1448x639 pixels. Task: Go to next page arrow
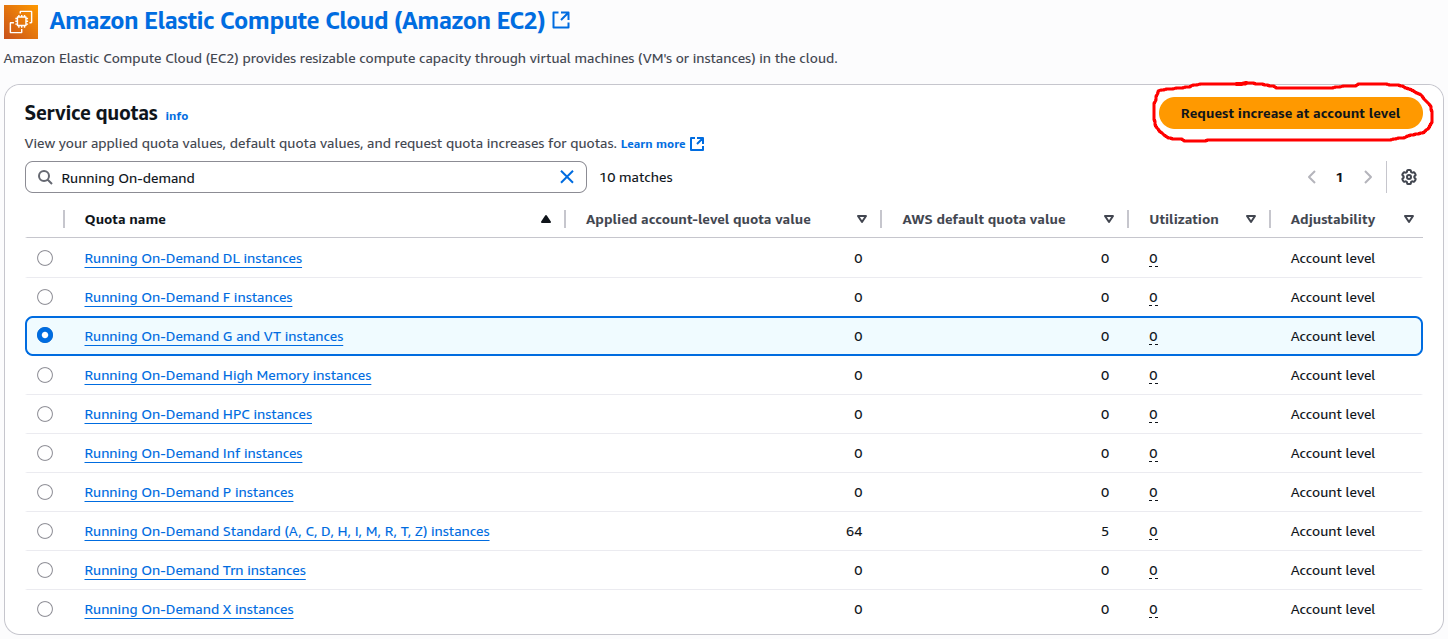1367,177
